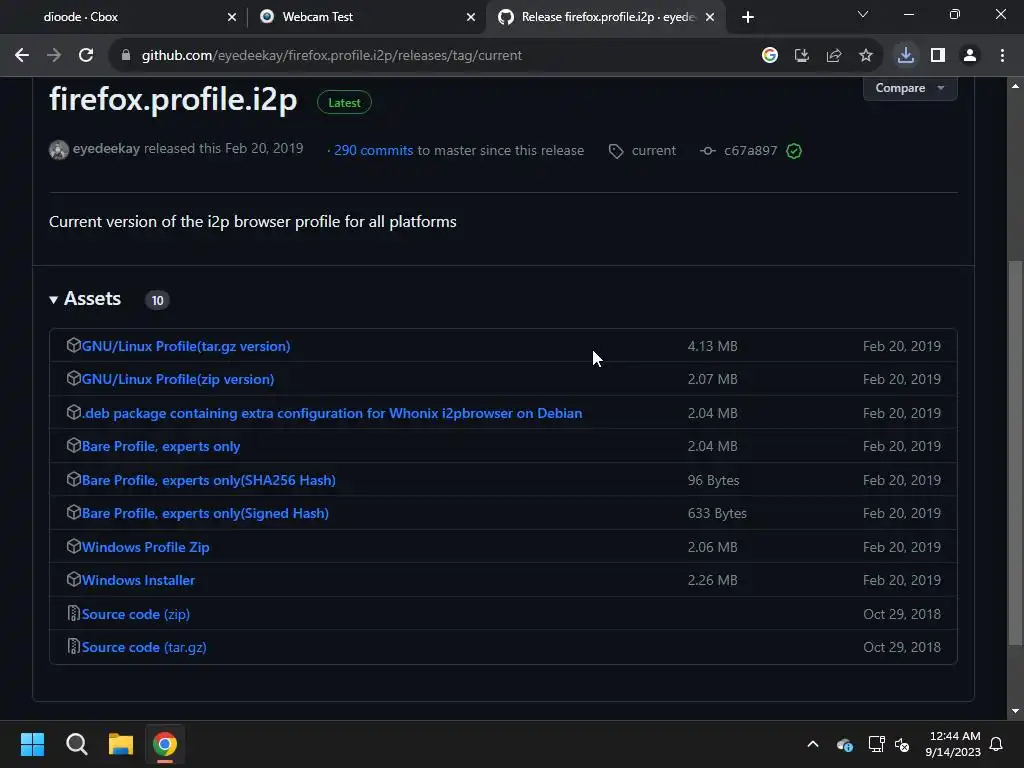Switch to the dioode Cbox tab

[124, 17]
